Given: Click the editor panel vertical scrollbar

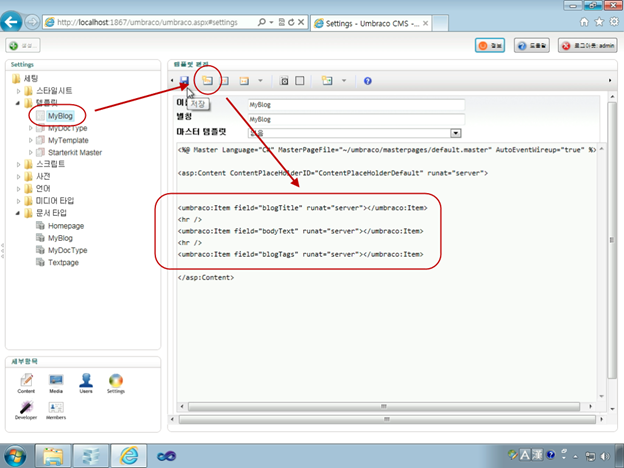Looking at the screenshot, I should tap(612, 240).
